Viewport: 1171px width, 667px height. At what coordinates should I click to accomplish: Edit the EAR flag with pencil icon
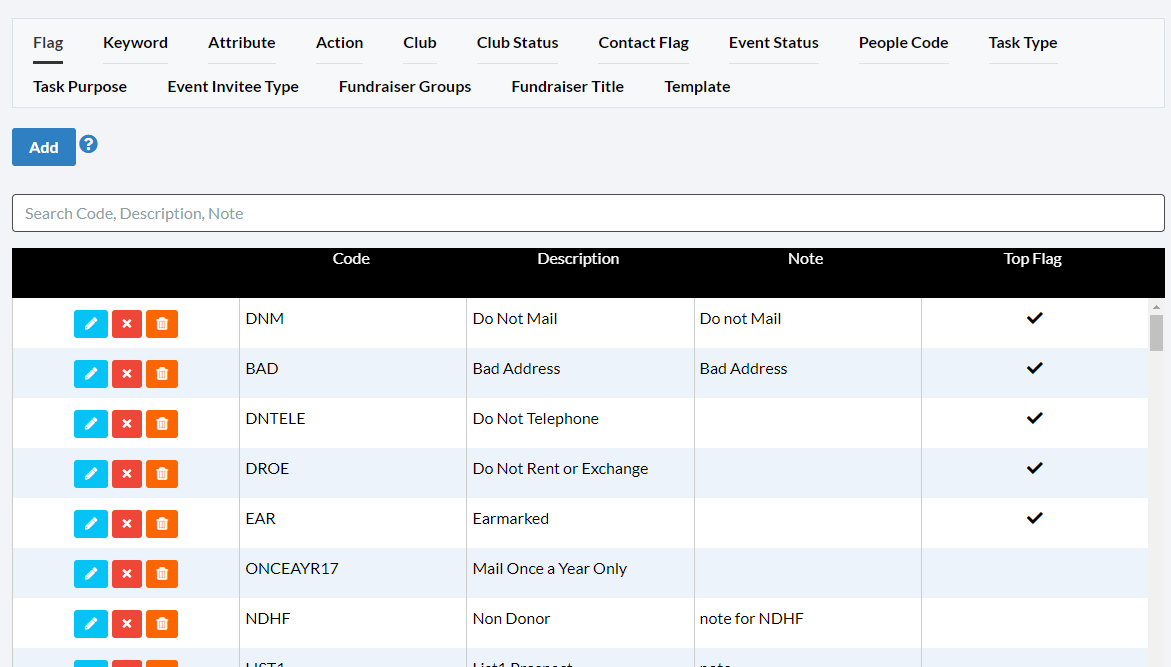pos(90,524)
